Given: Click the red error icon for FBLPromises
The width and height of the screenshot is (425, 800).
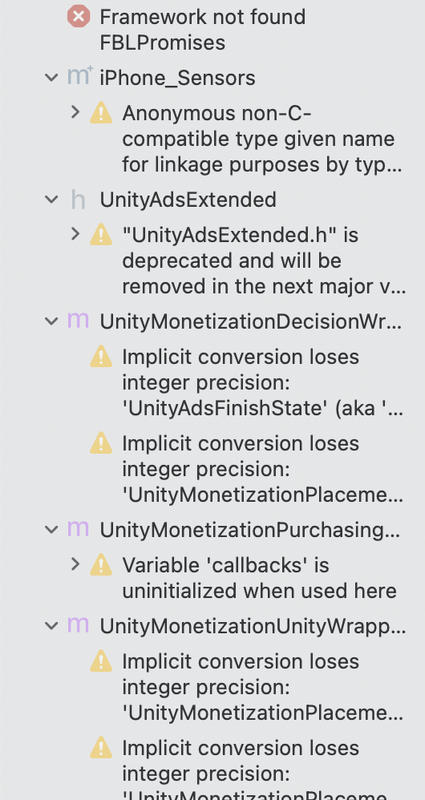Looking at the screenshot, I should coord(79,17).
